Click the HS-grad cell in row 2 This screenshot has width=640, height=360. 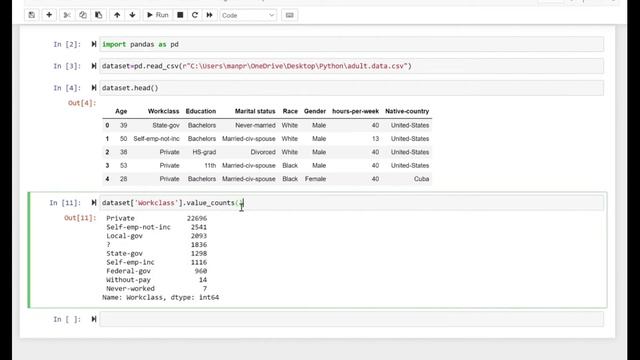click(204, 152)
